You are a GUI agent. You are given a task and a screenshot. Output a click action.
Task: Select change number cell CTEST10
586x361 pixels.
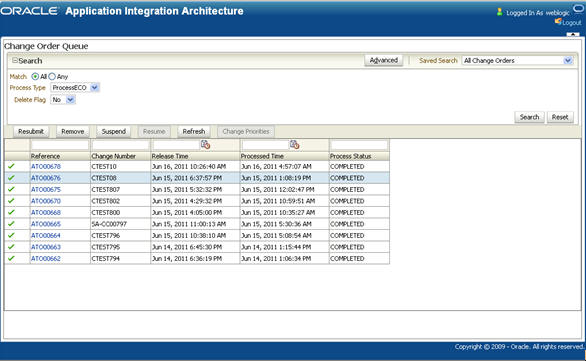[x=104, y=166]
